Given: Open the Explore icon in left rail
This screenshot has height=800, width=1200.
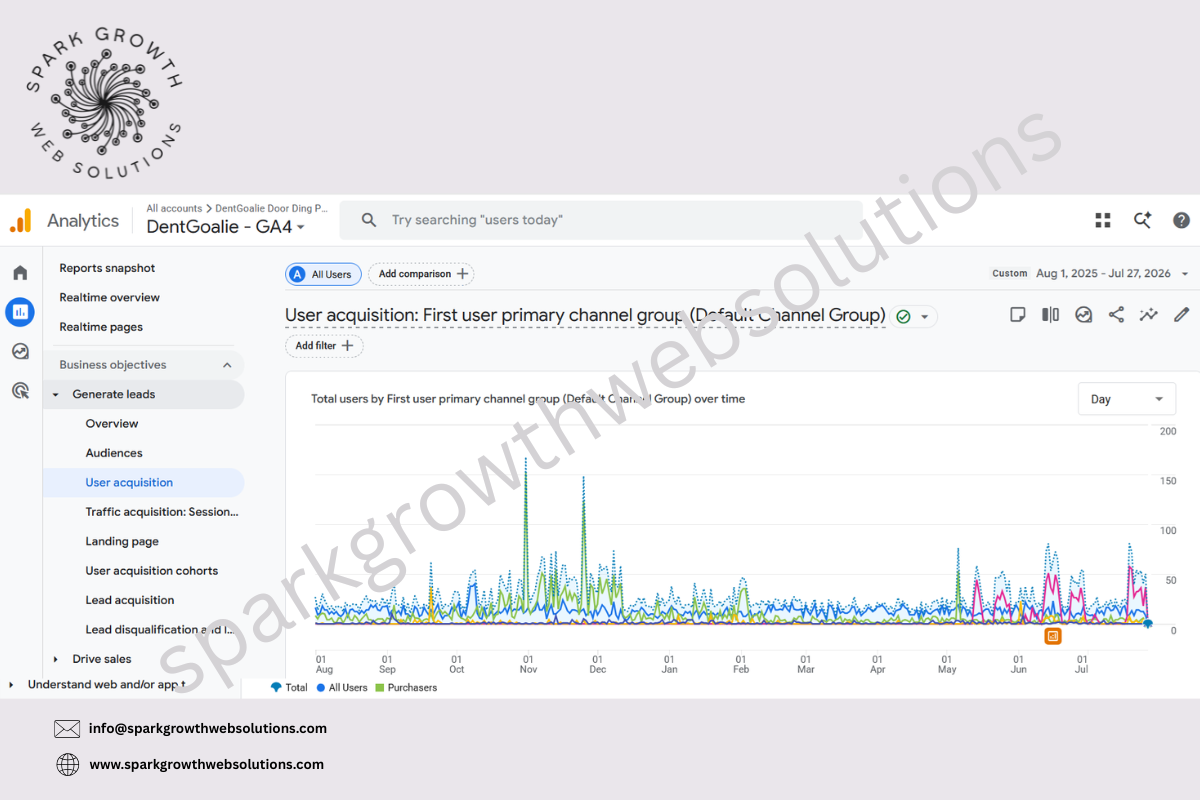Looking at the screenshot, I should [20, 351].
